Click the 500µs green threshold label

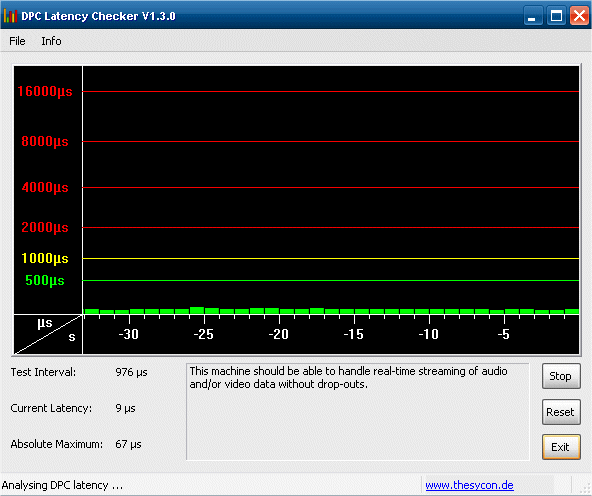tap(45, 280)
